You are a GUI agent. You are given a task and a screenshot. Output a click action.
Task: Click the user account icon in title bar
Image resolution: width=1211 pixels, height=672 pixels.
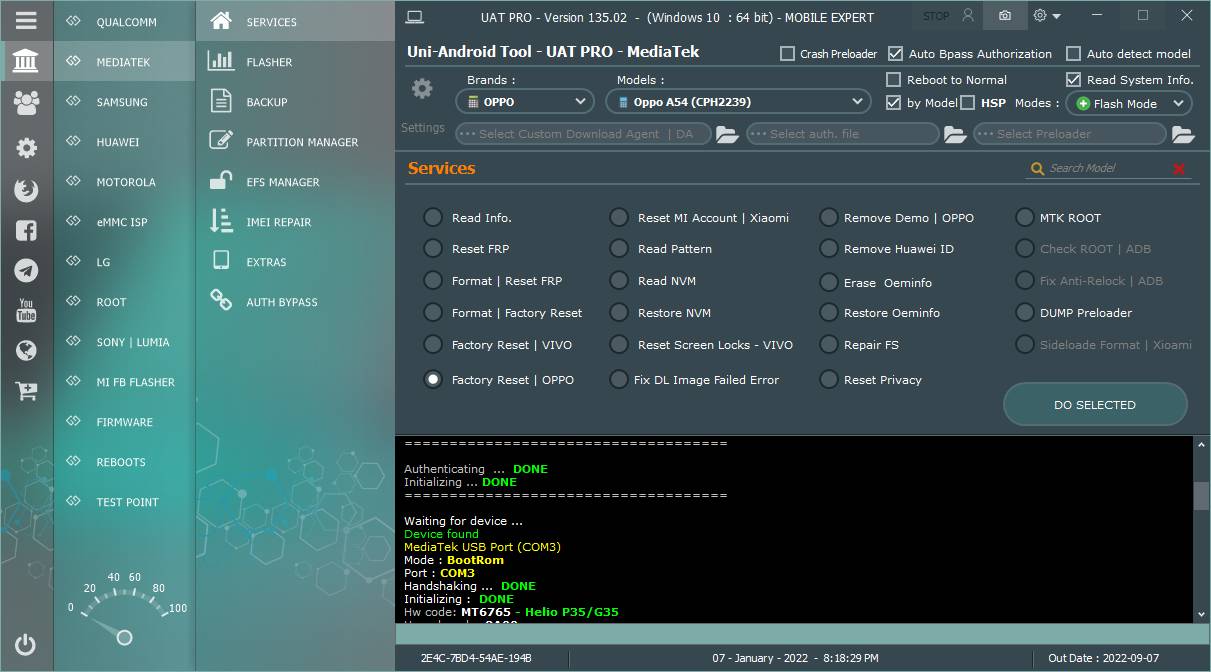[x=967, y=16]
